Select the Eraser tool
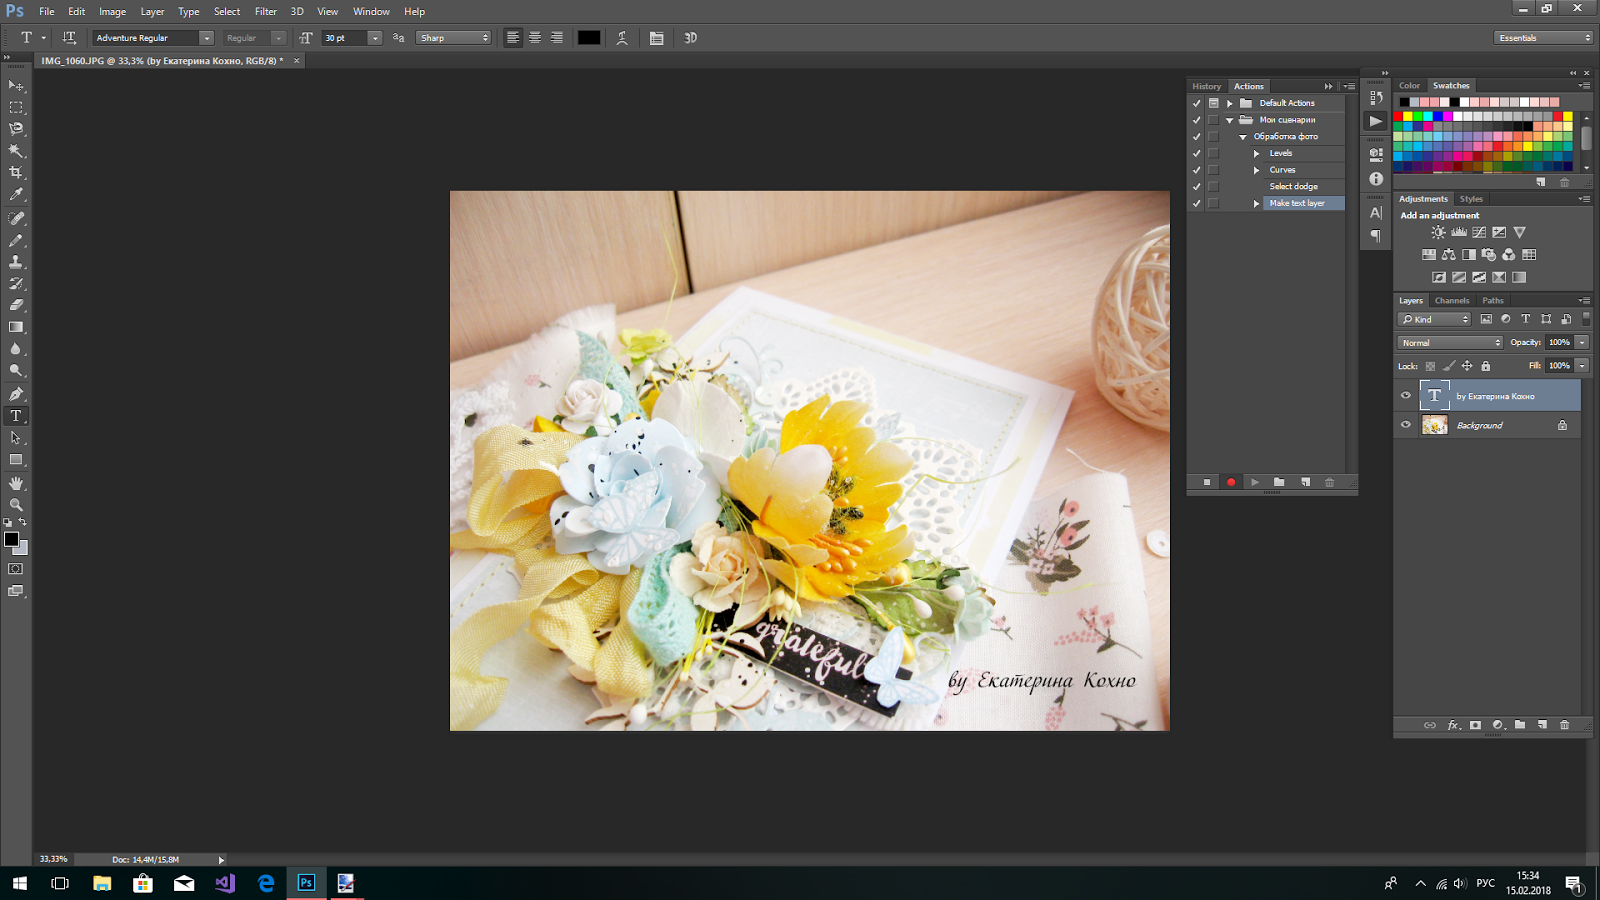Viewport: 1600px width, 900px height. pyautogui.click(x=16, y=305)
